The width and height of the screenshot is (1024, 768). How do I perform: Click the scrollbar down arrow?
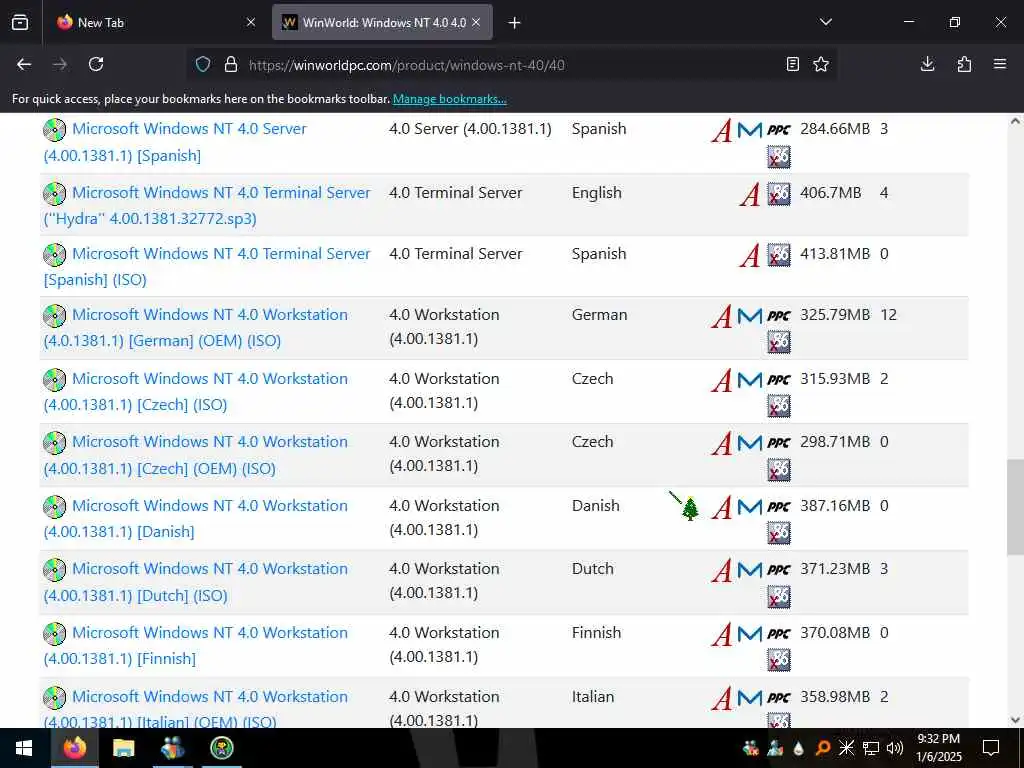[1015, 720]
